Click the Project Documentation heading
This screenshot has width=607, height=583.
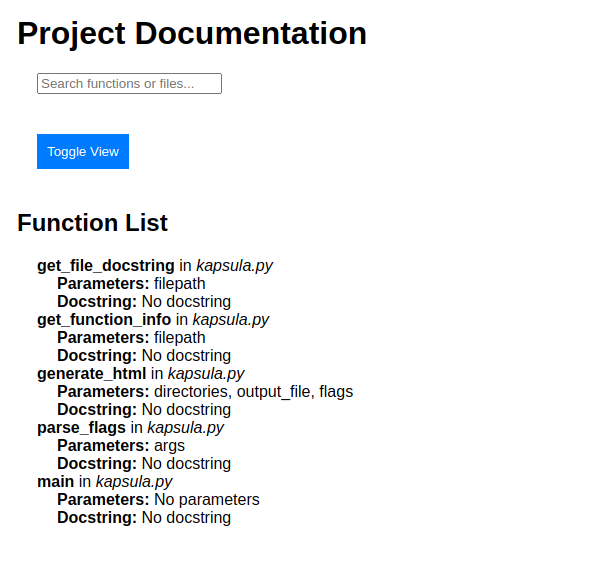pos(192,34)
